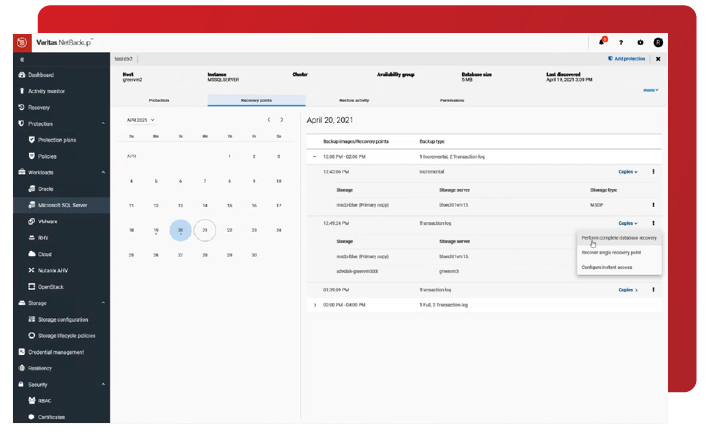
Task: Open actions menu for MSDP storage copy
Action: 653,205
